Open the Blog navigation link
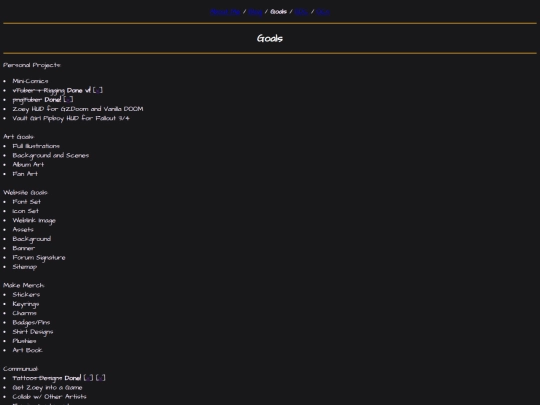The width and height of the screenshot is (540, 405). pyautogui.click(x=255, y=12)
